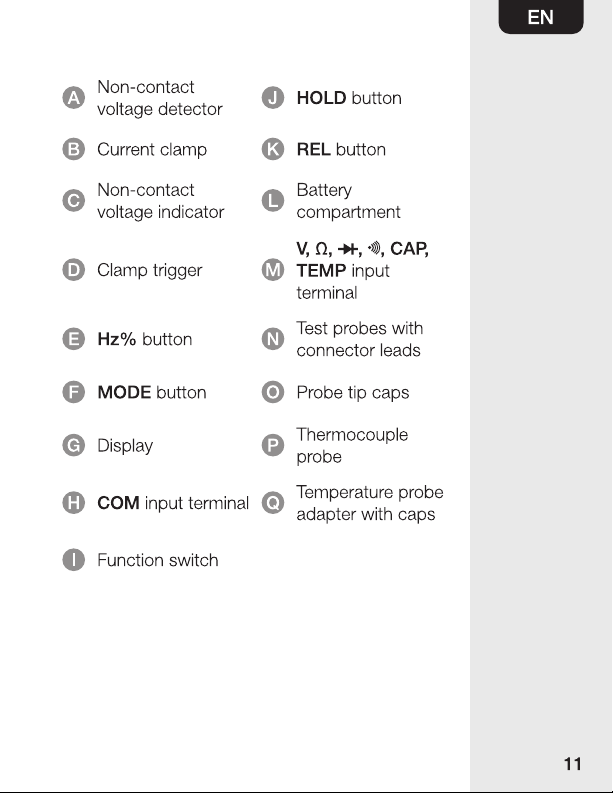This screenshot has height=793, width=613.
Task: Select the COM input terminal label
Action: [173, 503]
